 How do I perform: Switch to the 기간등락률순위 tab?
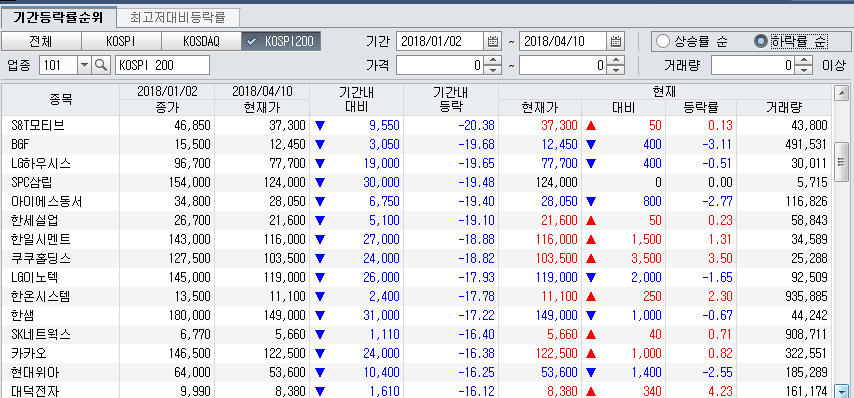(58, 18)
